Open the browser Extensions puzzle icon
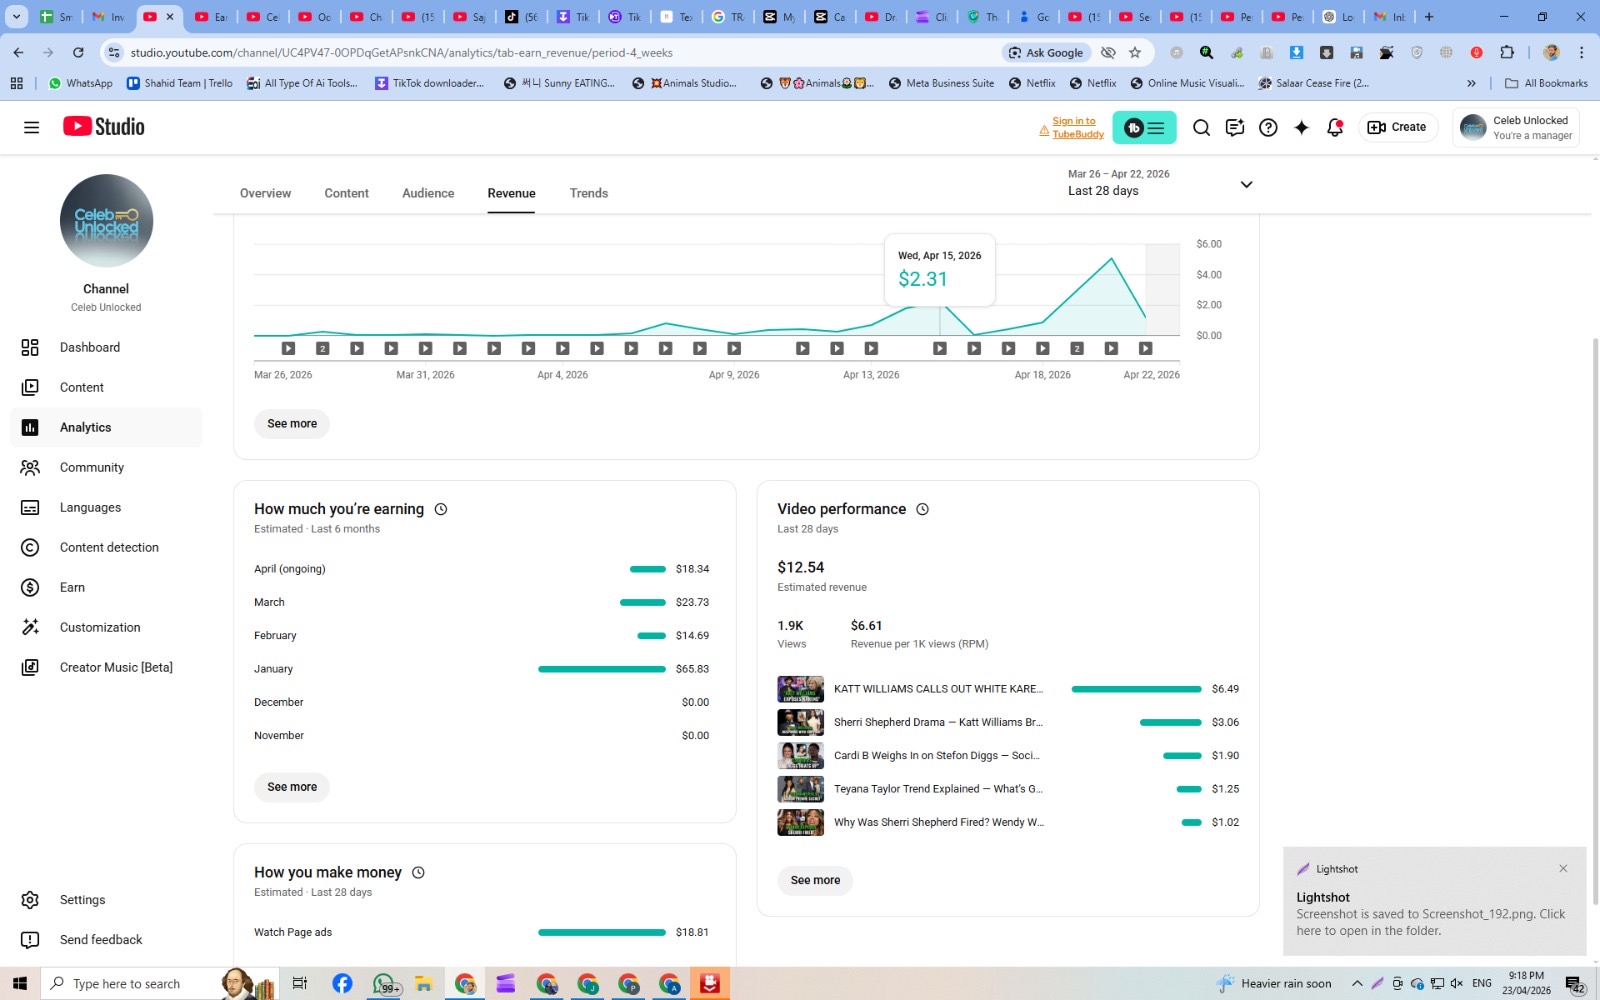This screenshot has width=1600, height=1000. 1507,52
